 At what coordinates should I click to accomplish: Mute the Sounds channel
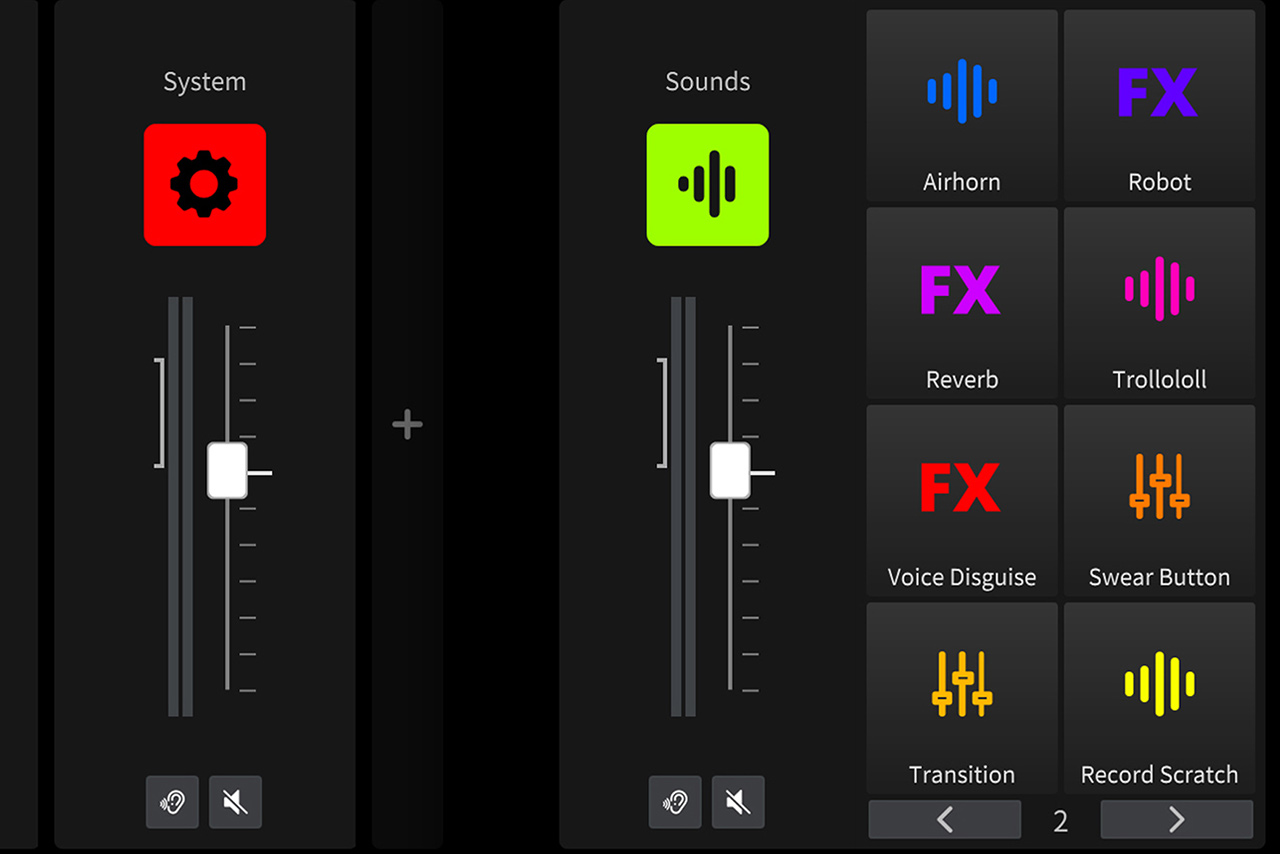click(x=738, y=802)
